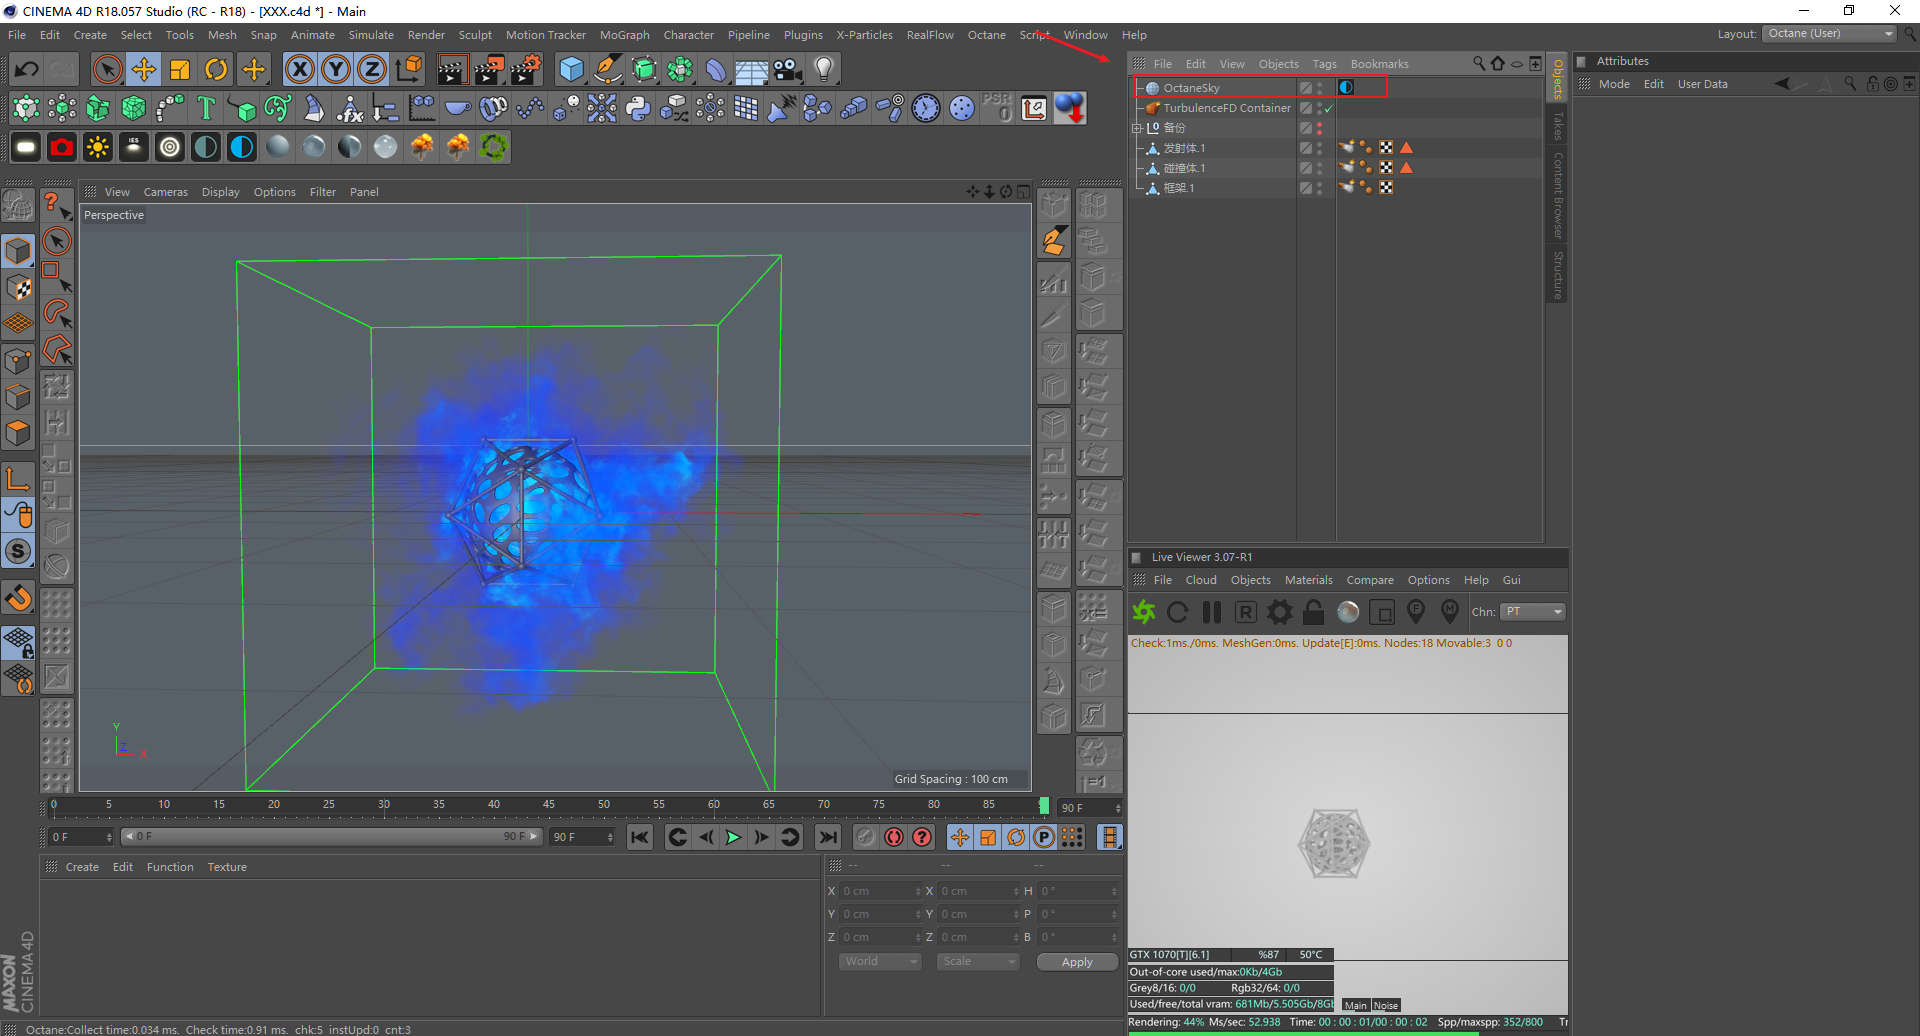Click the Octane environment tag on OctaneSky
Screen dimensions: 1920x1036
(x=1346, y=87)
